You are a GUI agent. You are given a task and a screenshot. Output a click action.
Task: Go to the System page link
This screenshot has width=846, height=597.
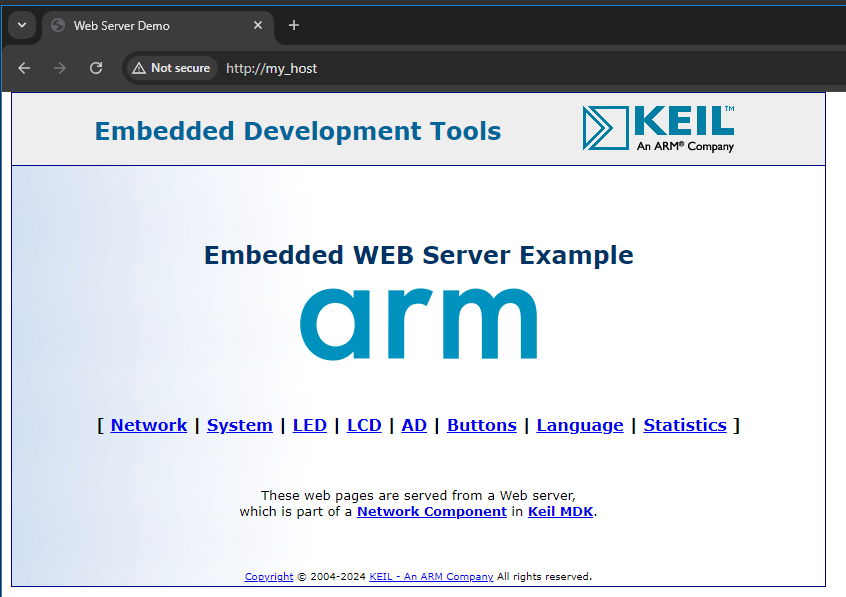click(240, 425)
